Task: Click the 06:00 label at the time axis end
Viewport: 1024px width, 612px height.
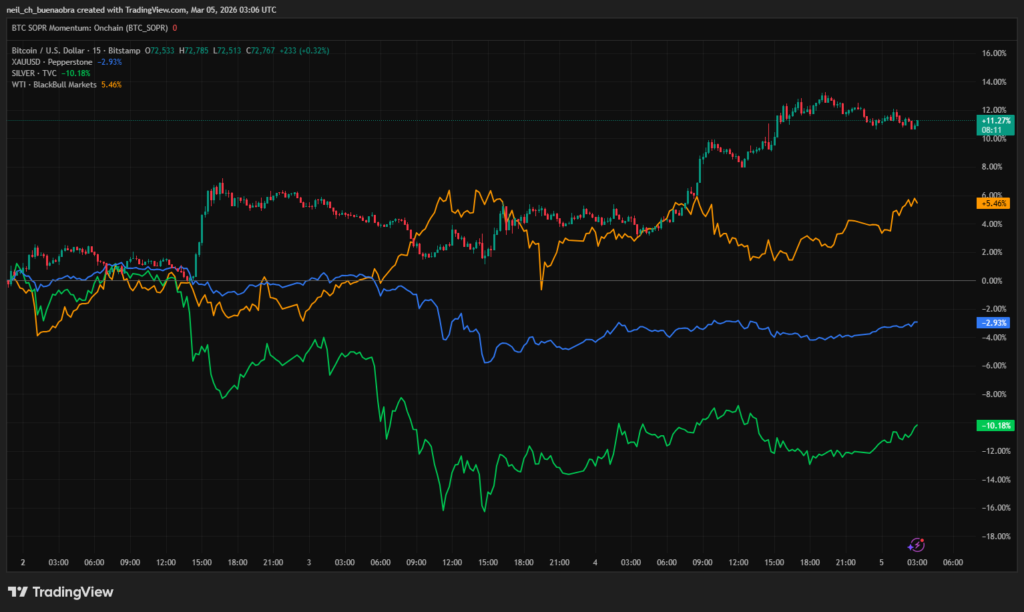Action: click(952, 563)
